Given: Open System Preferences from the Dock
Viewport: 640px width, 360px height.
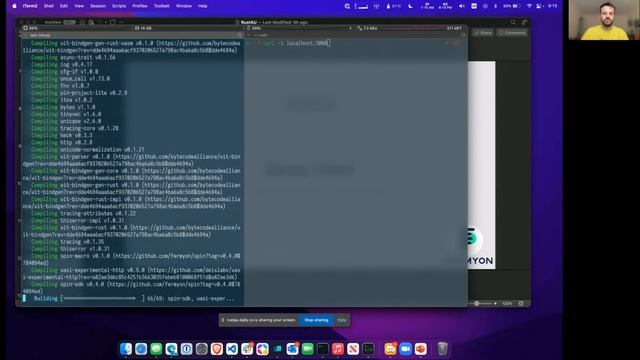Looking at the screenshot, I should [x=202, y=349].
